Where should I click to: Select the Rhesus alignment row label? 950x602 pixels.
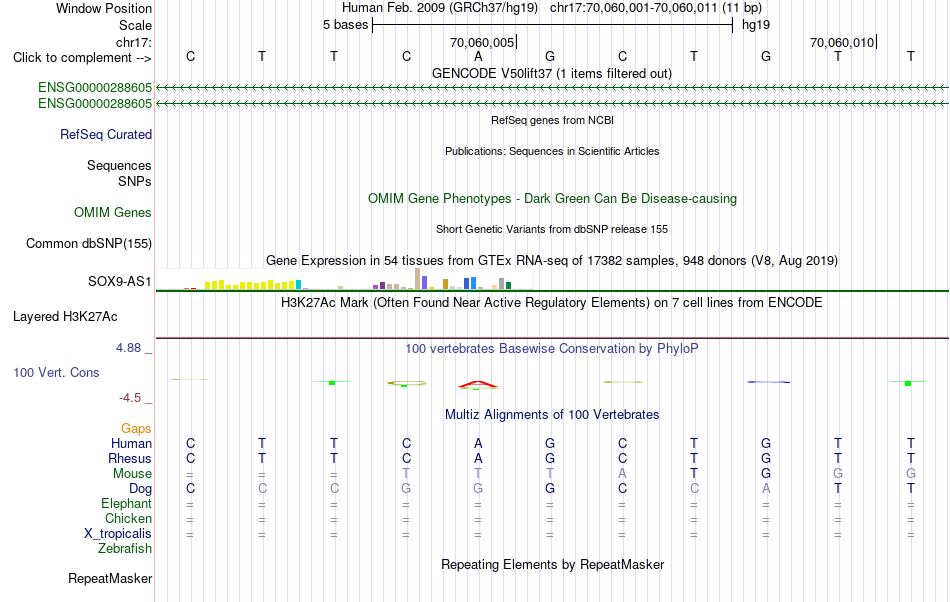point(130,458)
